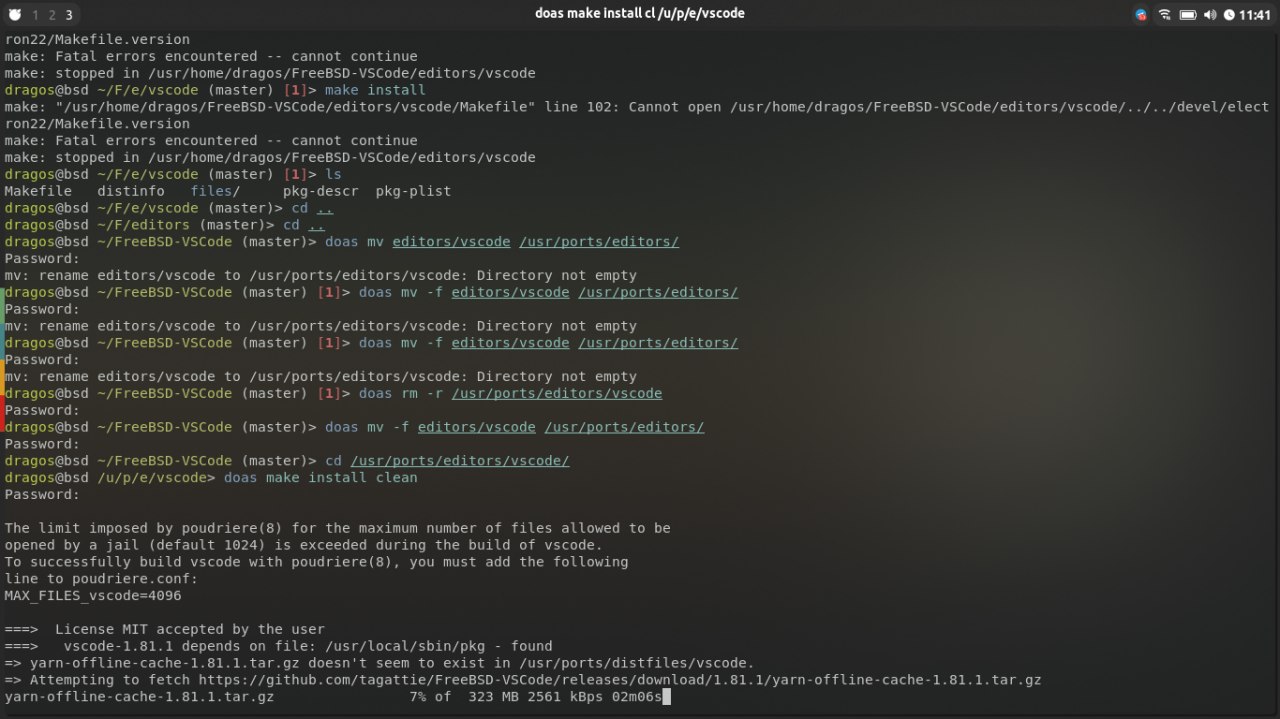Switch to workspace 1

point(36,15)
